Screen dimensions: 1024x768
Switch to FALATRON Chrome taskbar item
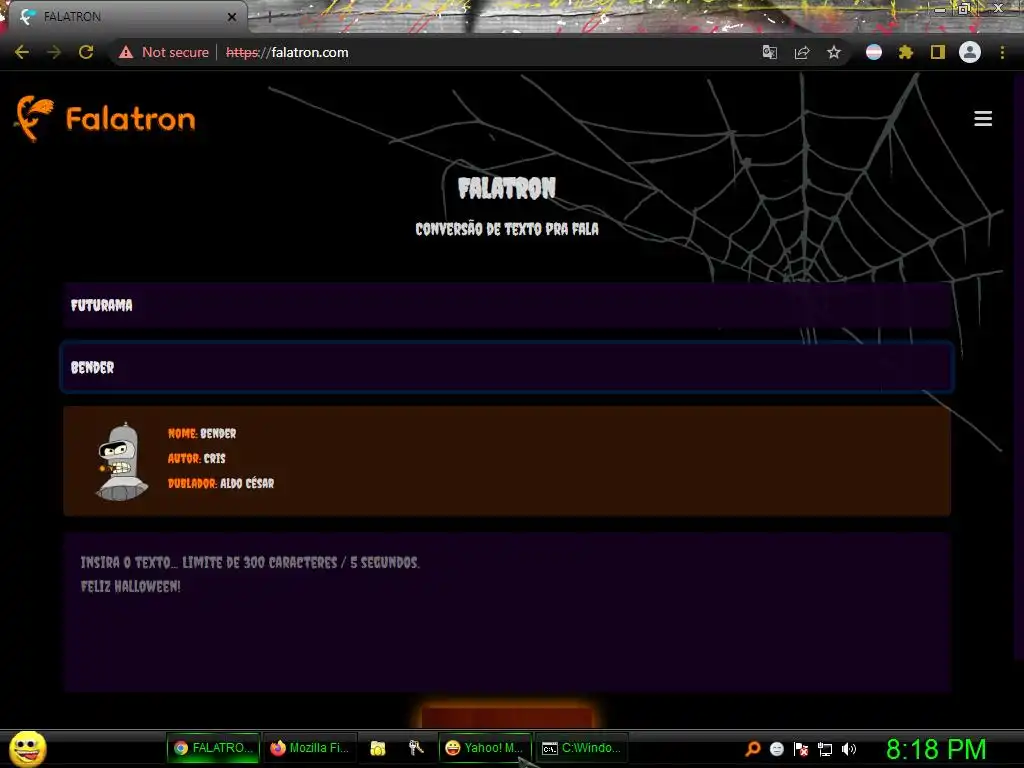click(213, 748)
